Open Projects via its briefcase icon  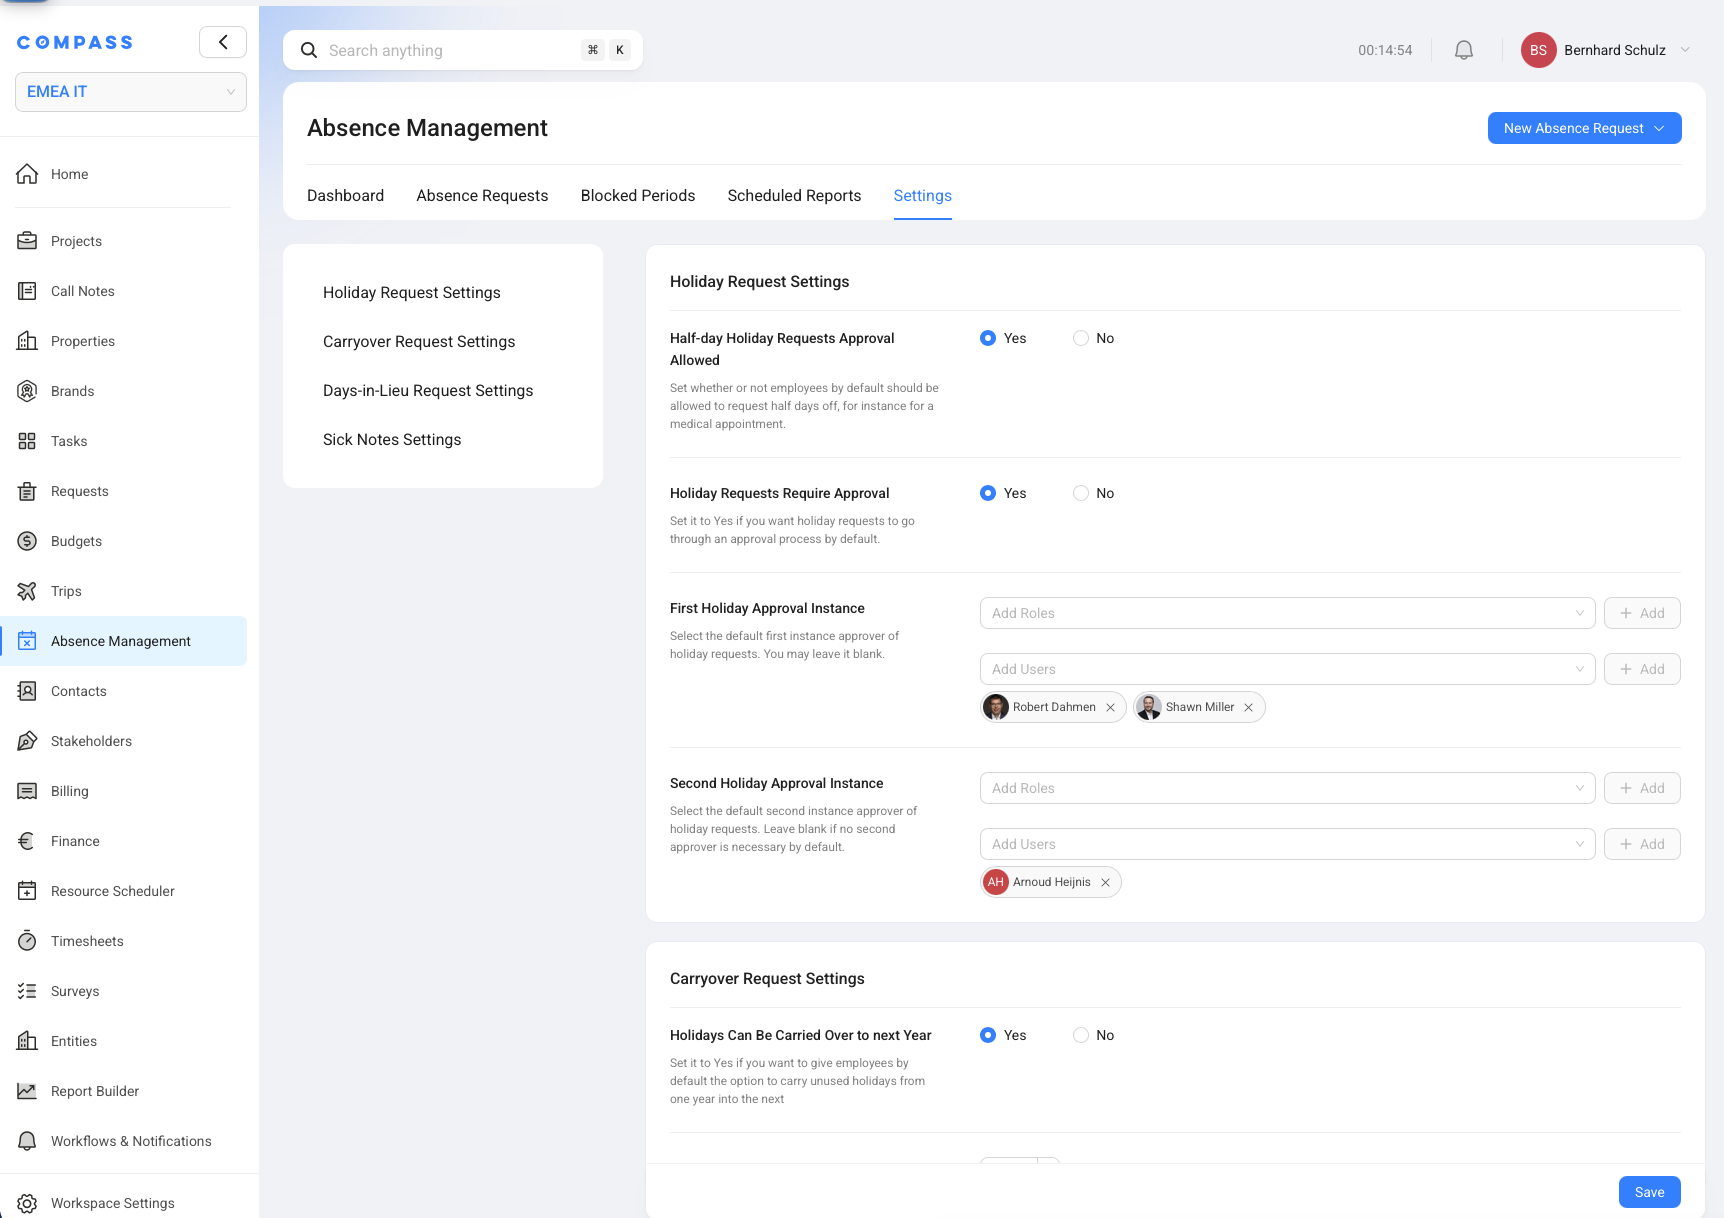click(27, 241)
